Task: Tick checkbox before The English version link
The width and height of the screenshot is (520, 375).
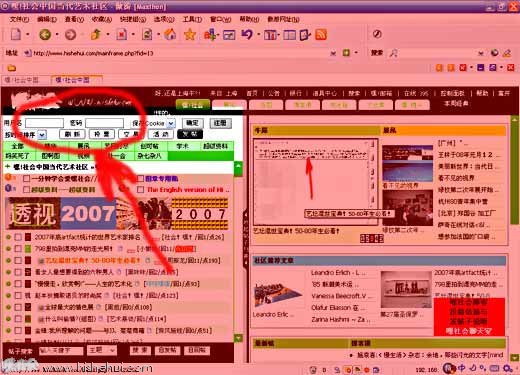Action: [x=141, y=190]
